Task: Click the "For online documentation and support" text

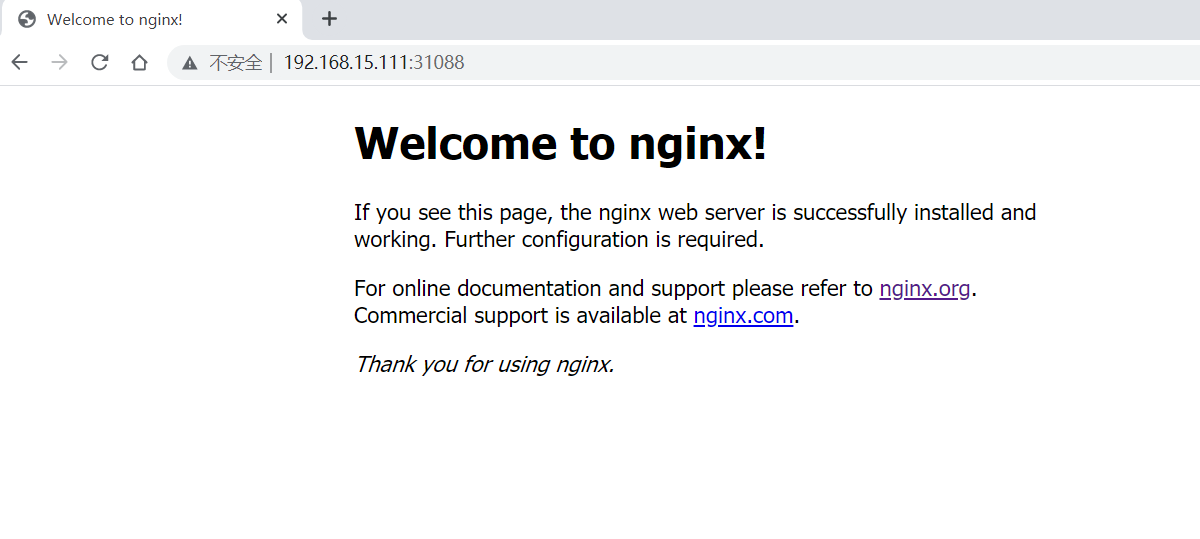Action: coord(540,289)
